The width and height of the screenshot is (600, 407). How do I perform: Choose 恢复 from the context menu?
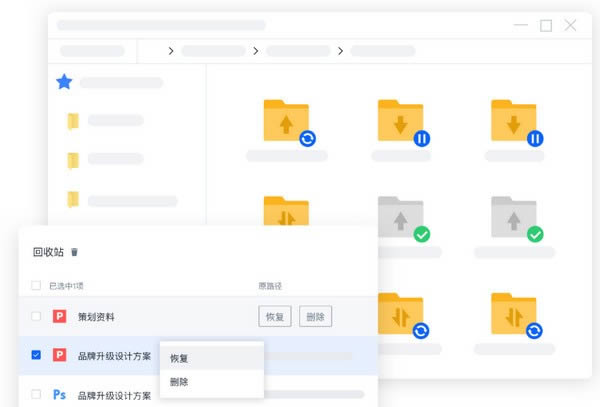click(x=180, y=358)
